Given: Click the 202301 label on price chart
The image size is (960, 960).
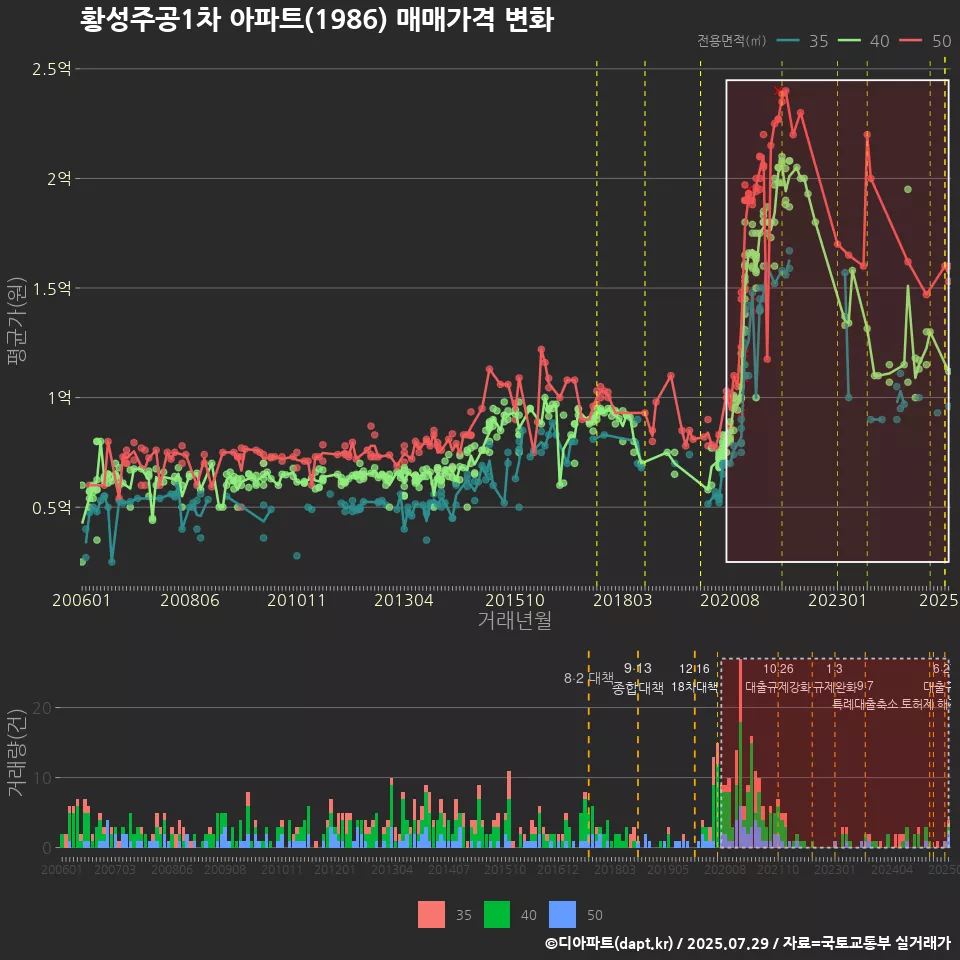Looking at the screenshot, I should (x=838, y=600).
